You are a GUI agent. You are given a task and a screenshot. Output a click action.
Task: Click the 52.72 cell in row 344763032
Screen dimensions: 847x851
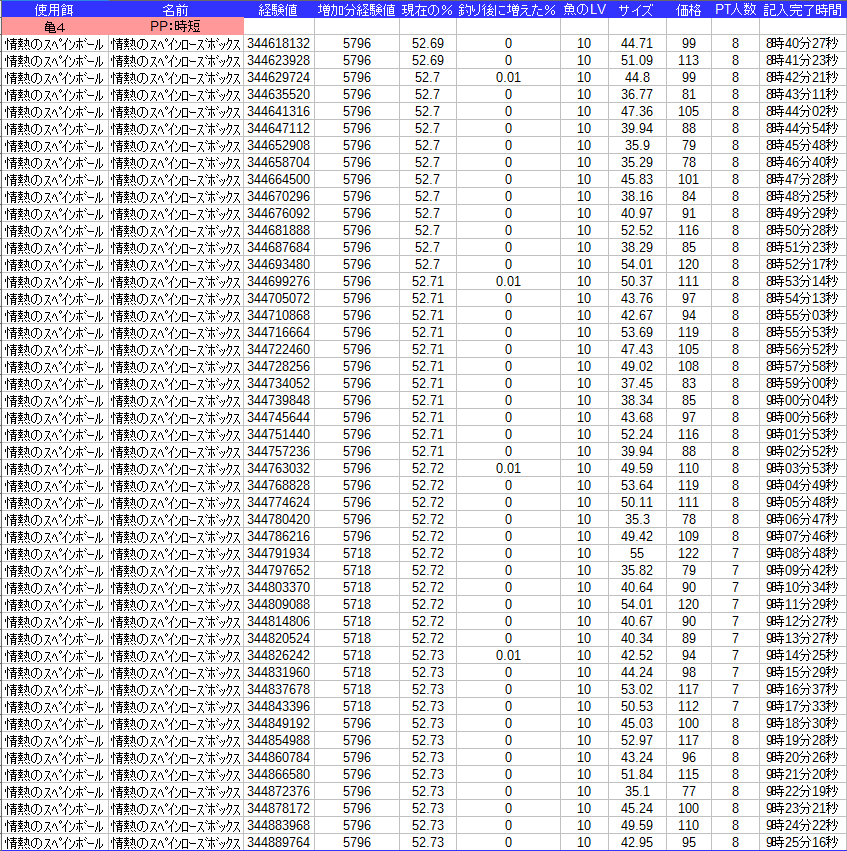tap(428, 468)
